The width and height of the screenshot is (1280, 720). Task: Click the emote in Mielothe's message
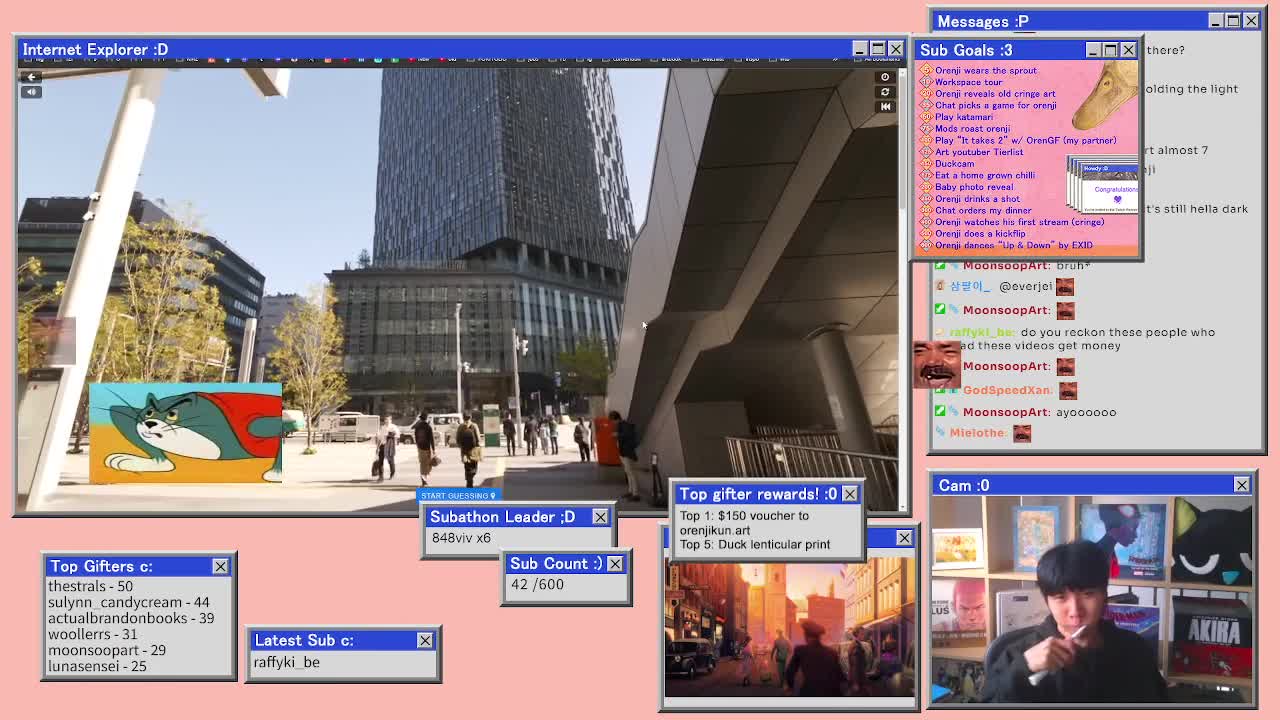tap(1021, 433)
